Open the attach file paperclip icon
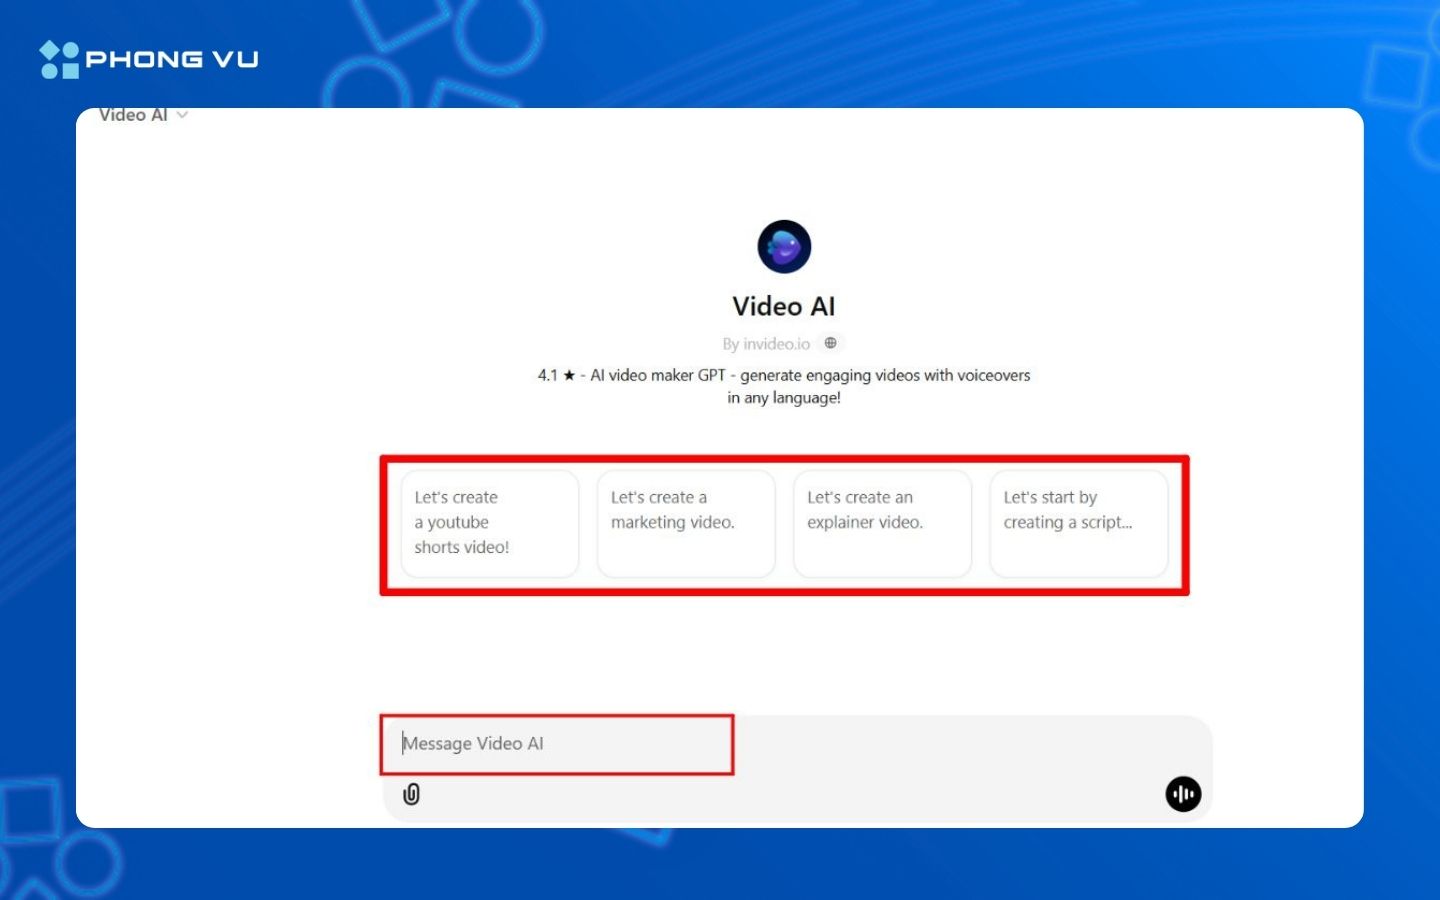This screenshot has height=900, width=1440. click(x=412, y=793)
